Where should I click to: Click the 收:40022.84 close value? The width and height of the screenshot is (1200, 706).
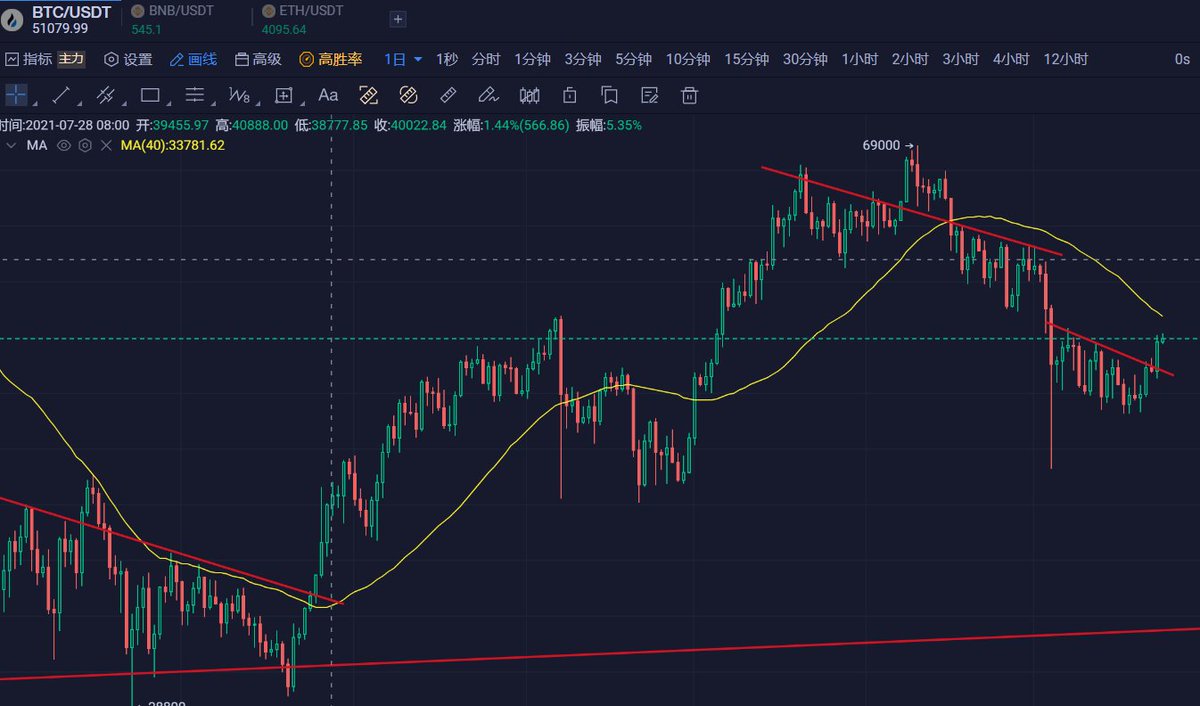click(x=411, y=125)
